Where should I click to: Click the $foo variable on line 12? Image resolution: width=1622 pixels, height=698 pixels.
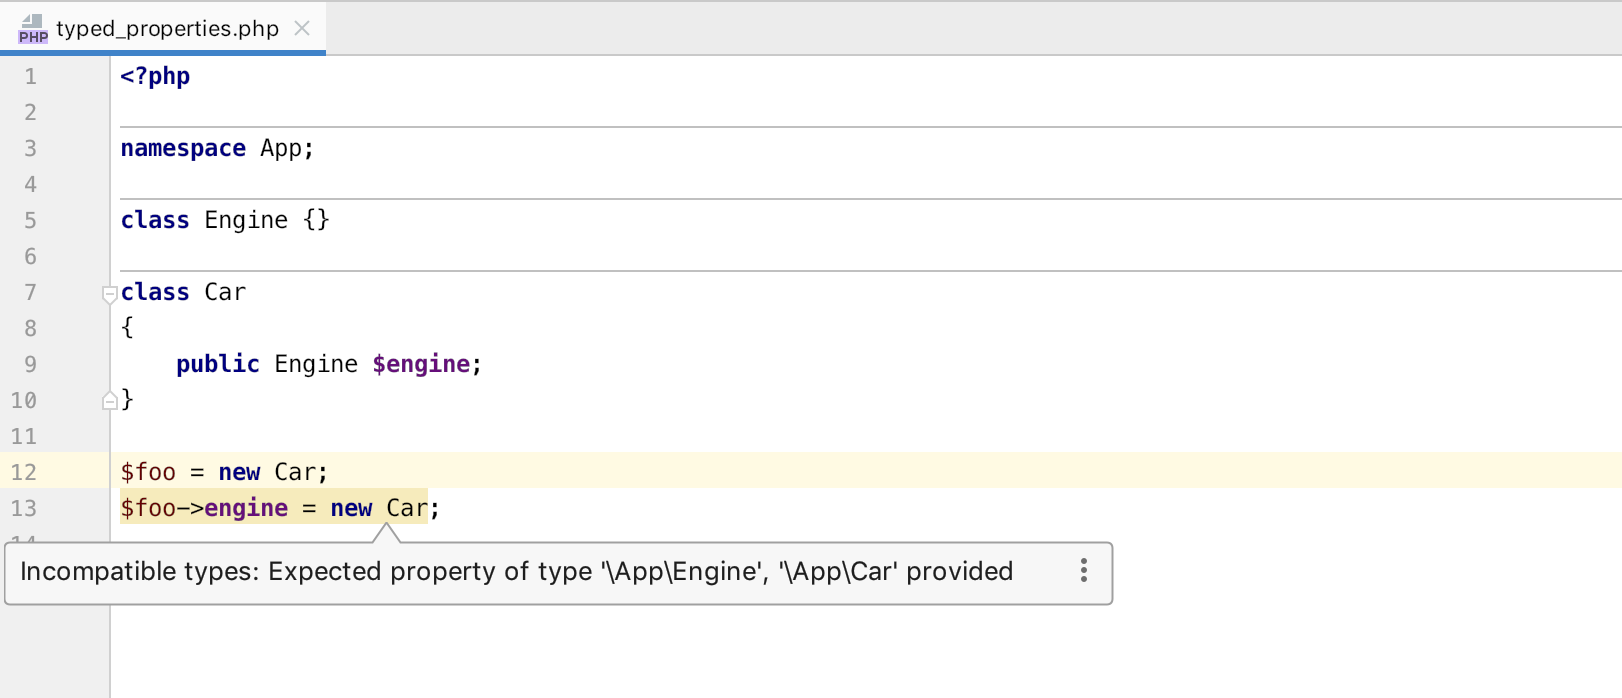pos(148,472)
